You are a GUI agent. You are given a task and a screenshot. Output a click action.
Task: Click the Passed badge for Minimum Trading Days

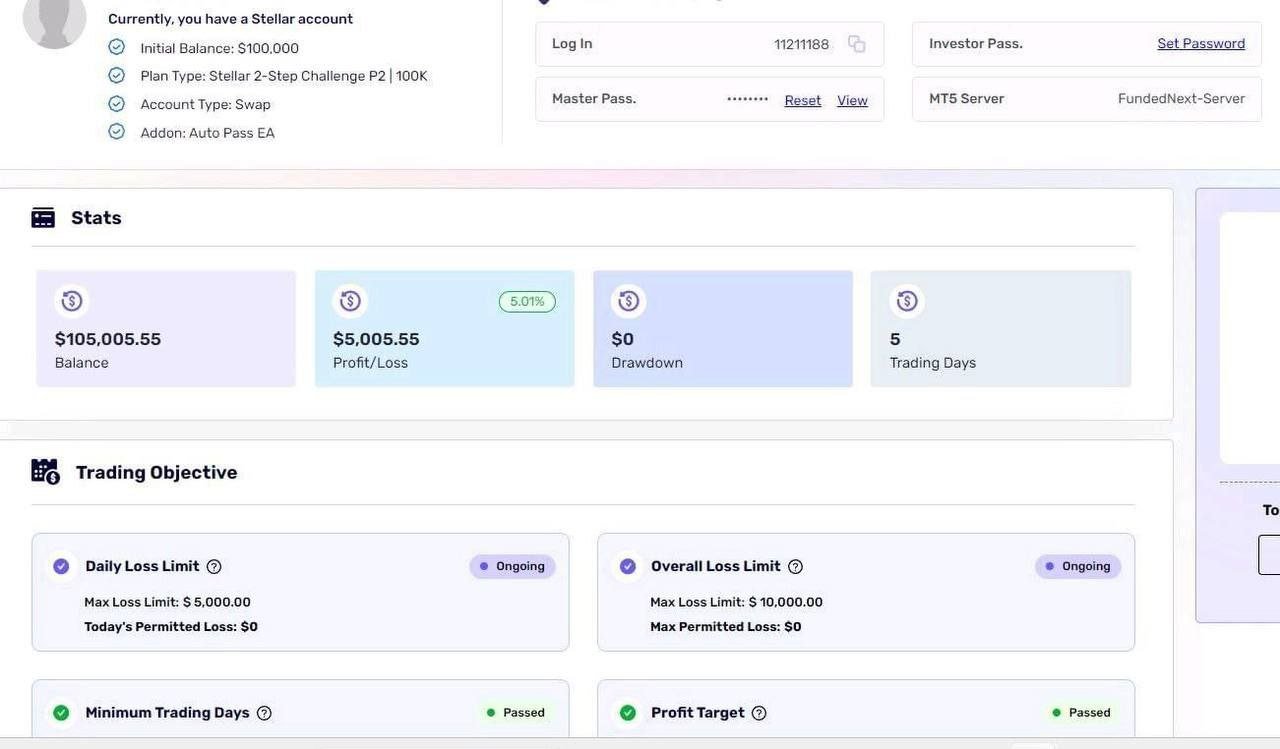coord(515,713)
